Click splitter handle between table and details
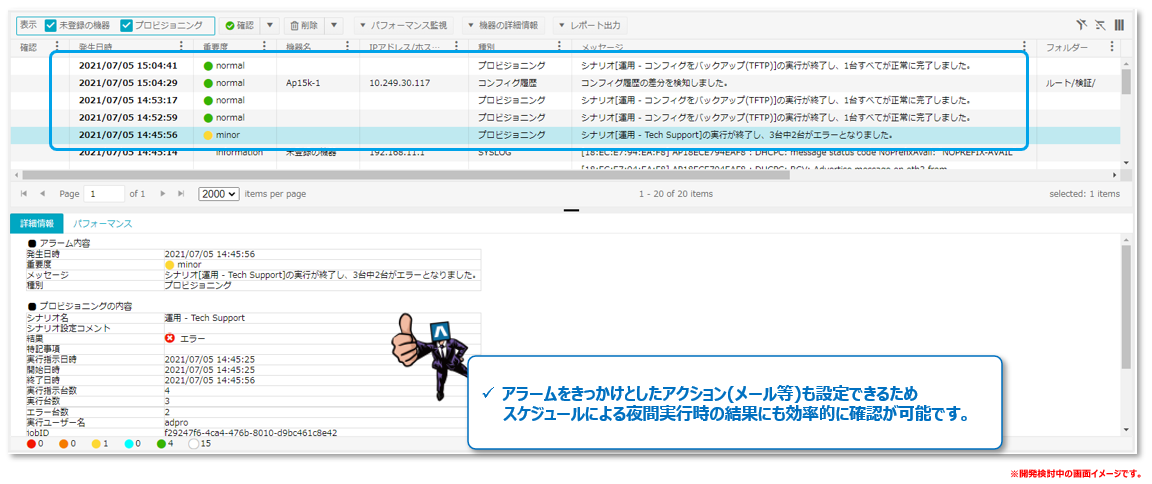The width and height of the screenshot is (1152, 484). pyautogui.click(x=572, y=210)
